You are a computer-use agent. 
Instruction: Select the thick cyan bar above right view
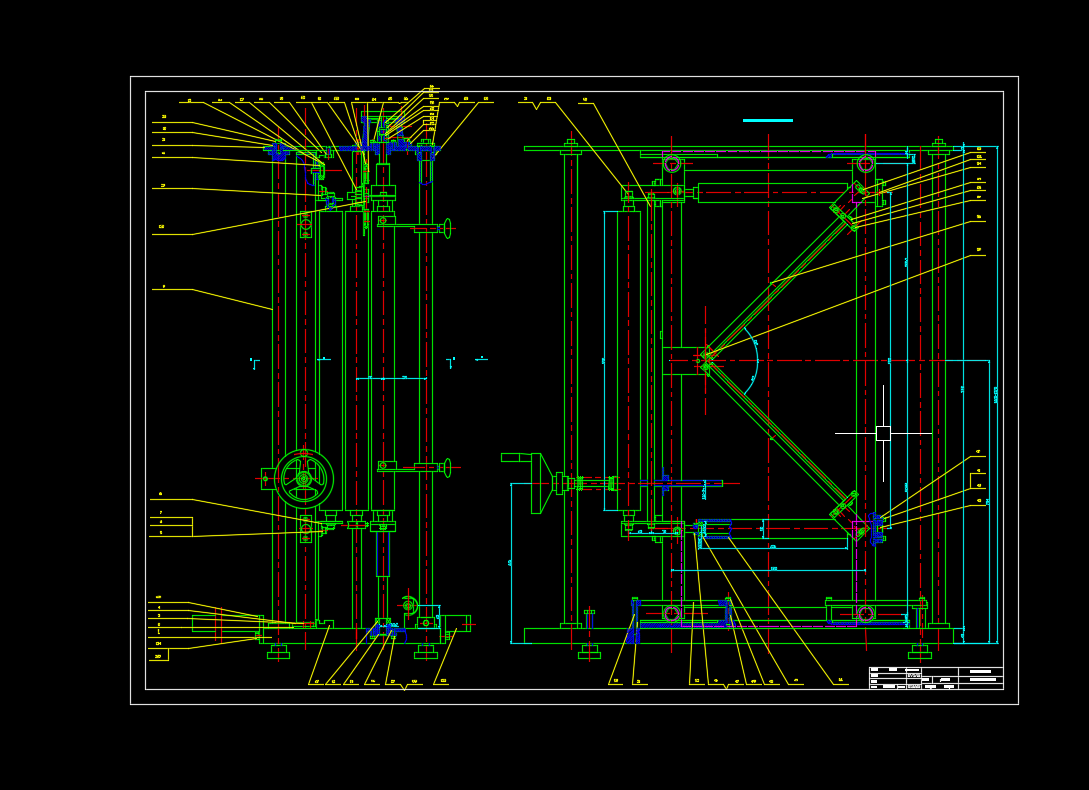[767, 120]
